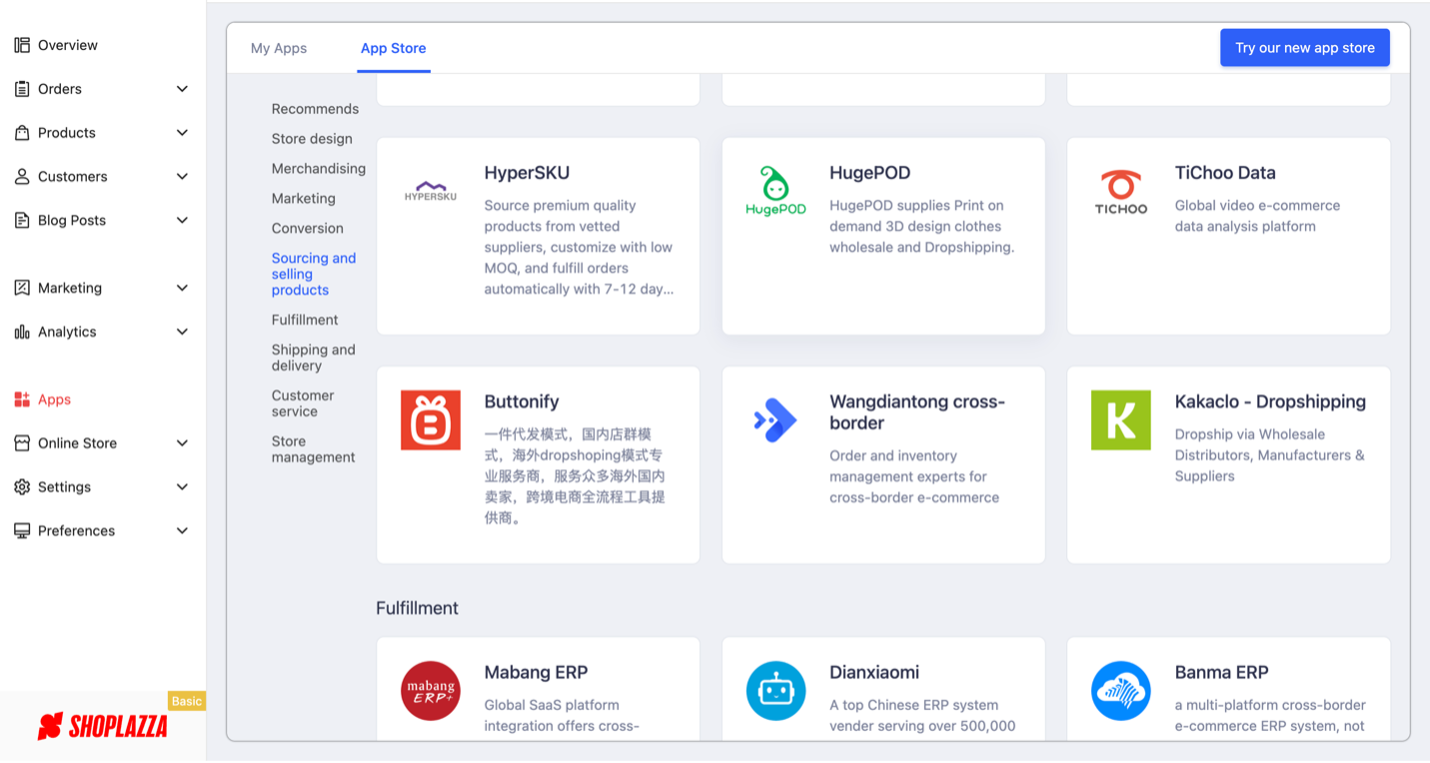Expand the Products menu chevron
1430x763 pixels.
click(182, 133)
